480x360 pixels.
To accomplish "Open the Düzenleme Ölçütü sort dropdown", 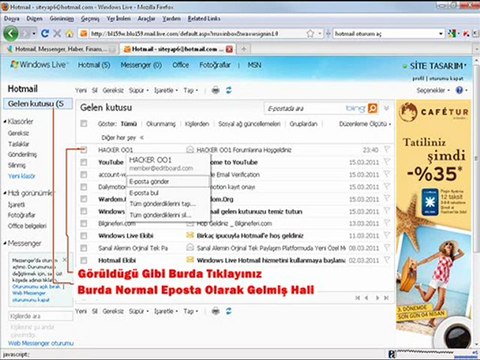I will click(x=365, y=124).
